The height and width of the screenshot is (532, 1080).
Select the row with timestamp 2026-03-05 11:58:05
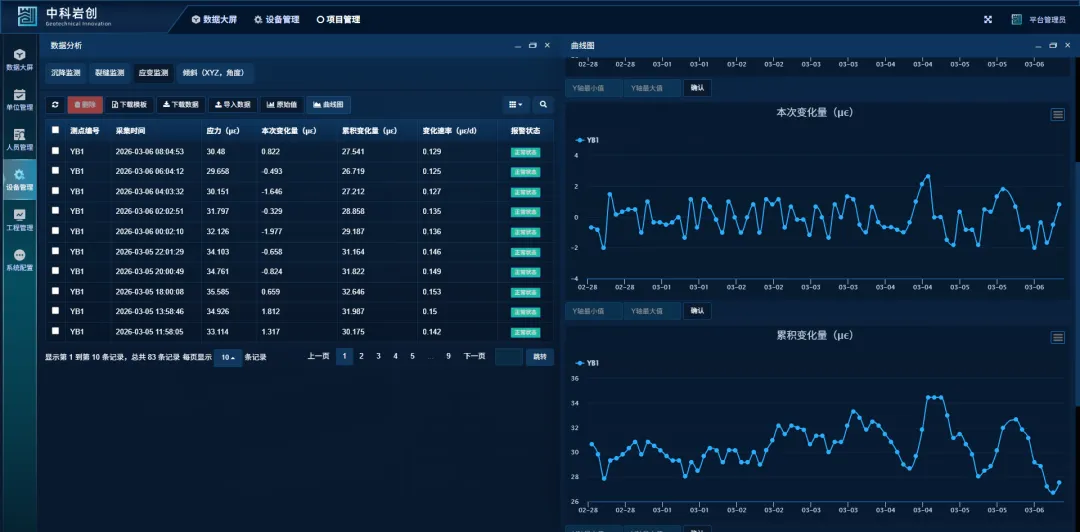[55, 331]
